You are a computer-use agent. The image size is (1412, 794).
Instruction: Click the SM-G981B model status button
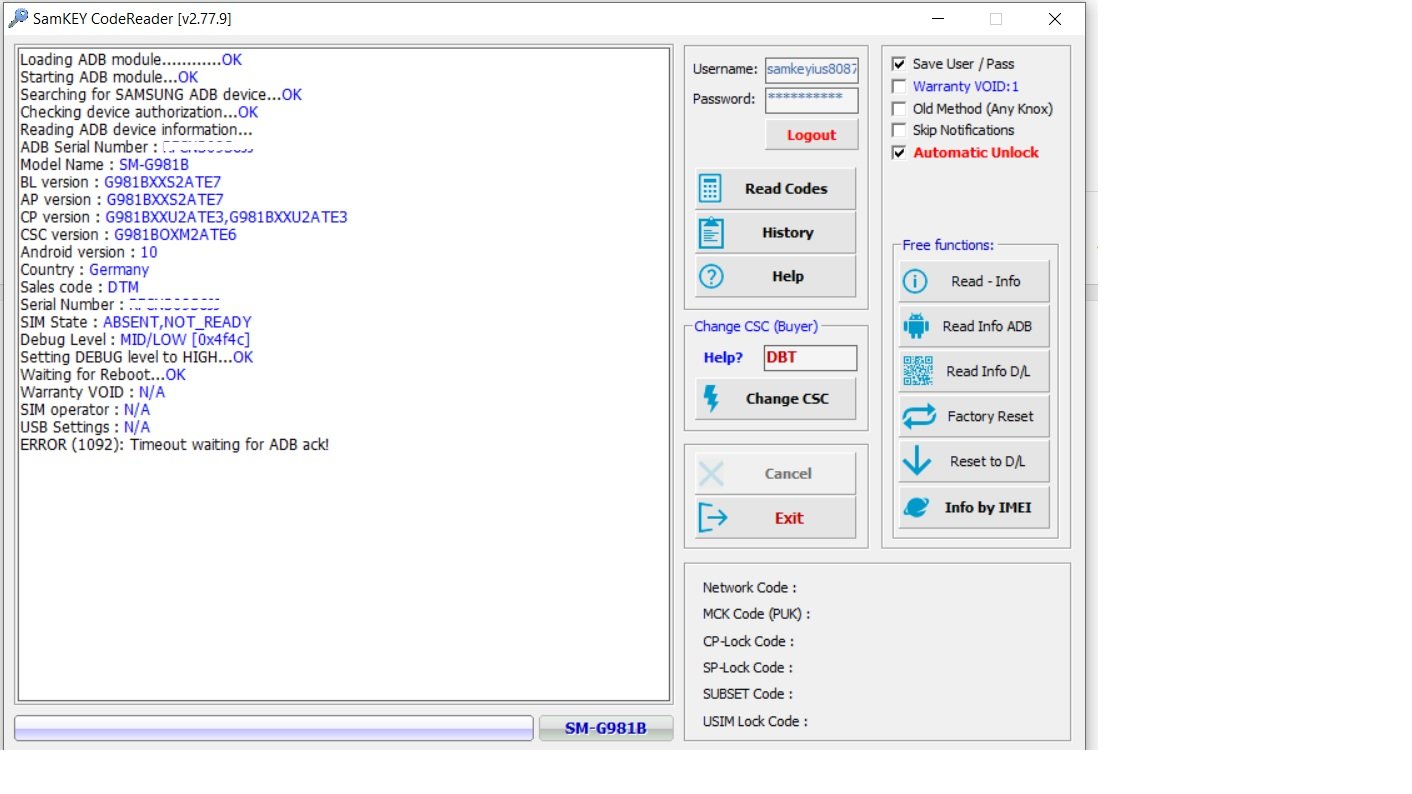[x=606, y=728]
